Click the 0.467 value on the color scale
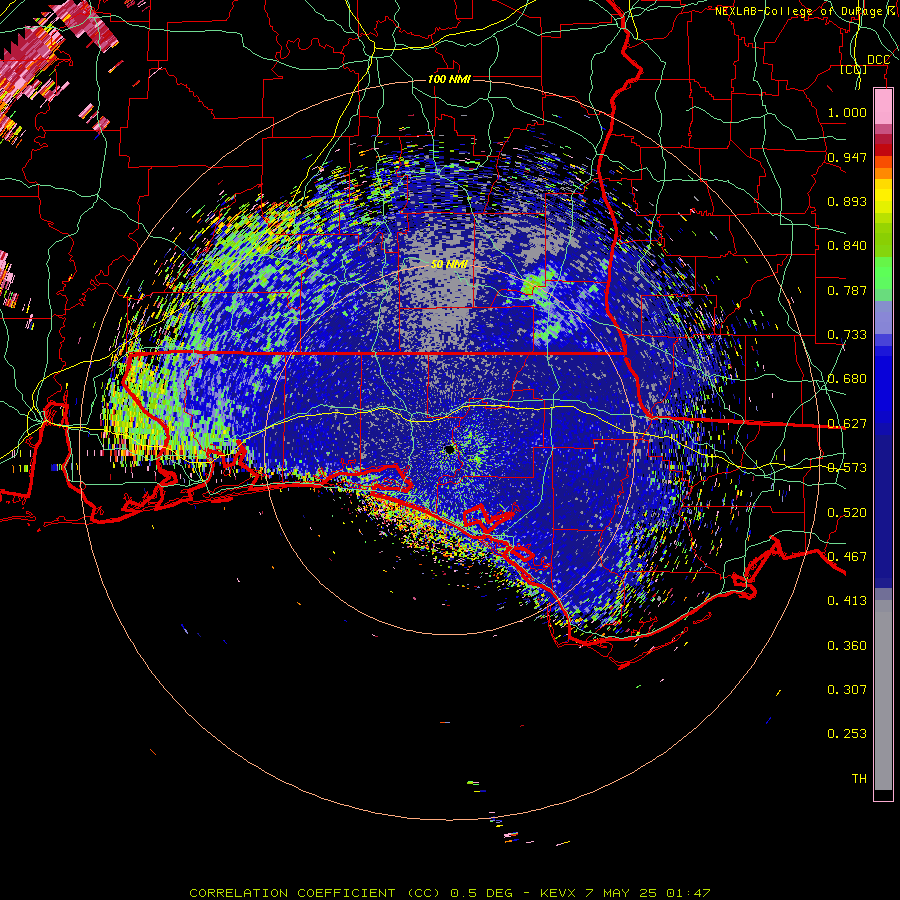This screenshot has width=900, height=900. coord(847,557)
